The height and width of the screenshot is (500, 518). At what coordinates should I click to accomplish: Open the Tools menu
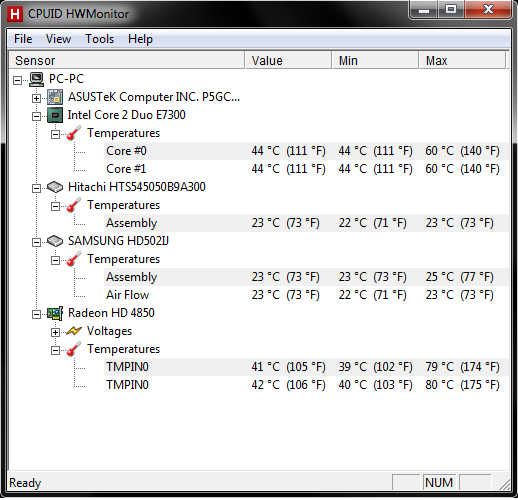[99, 39]
